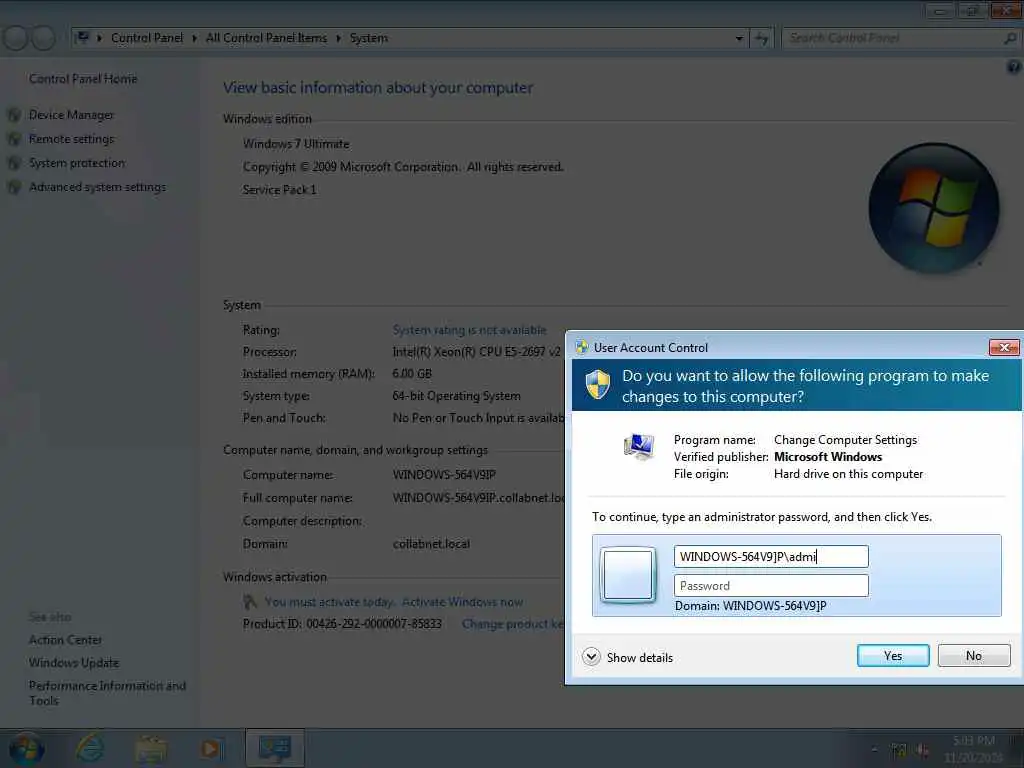The width and height of the screenshot is (1024, 768).
Task: Click the network icon in system tray
Action: [899, 750]
